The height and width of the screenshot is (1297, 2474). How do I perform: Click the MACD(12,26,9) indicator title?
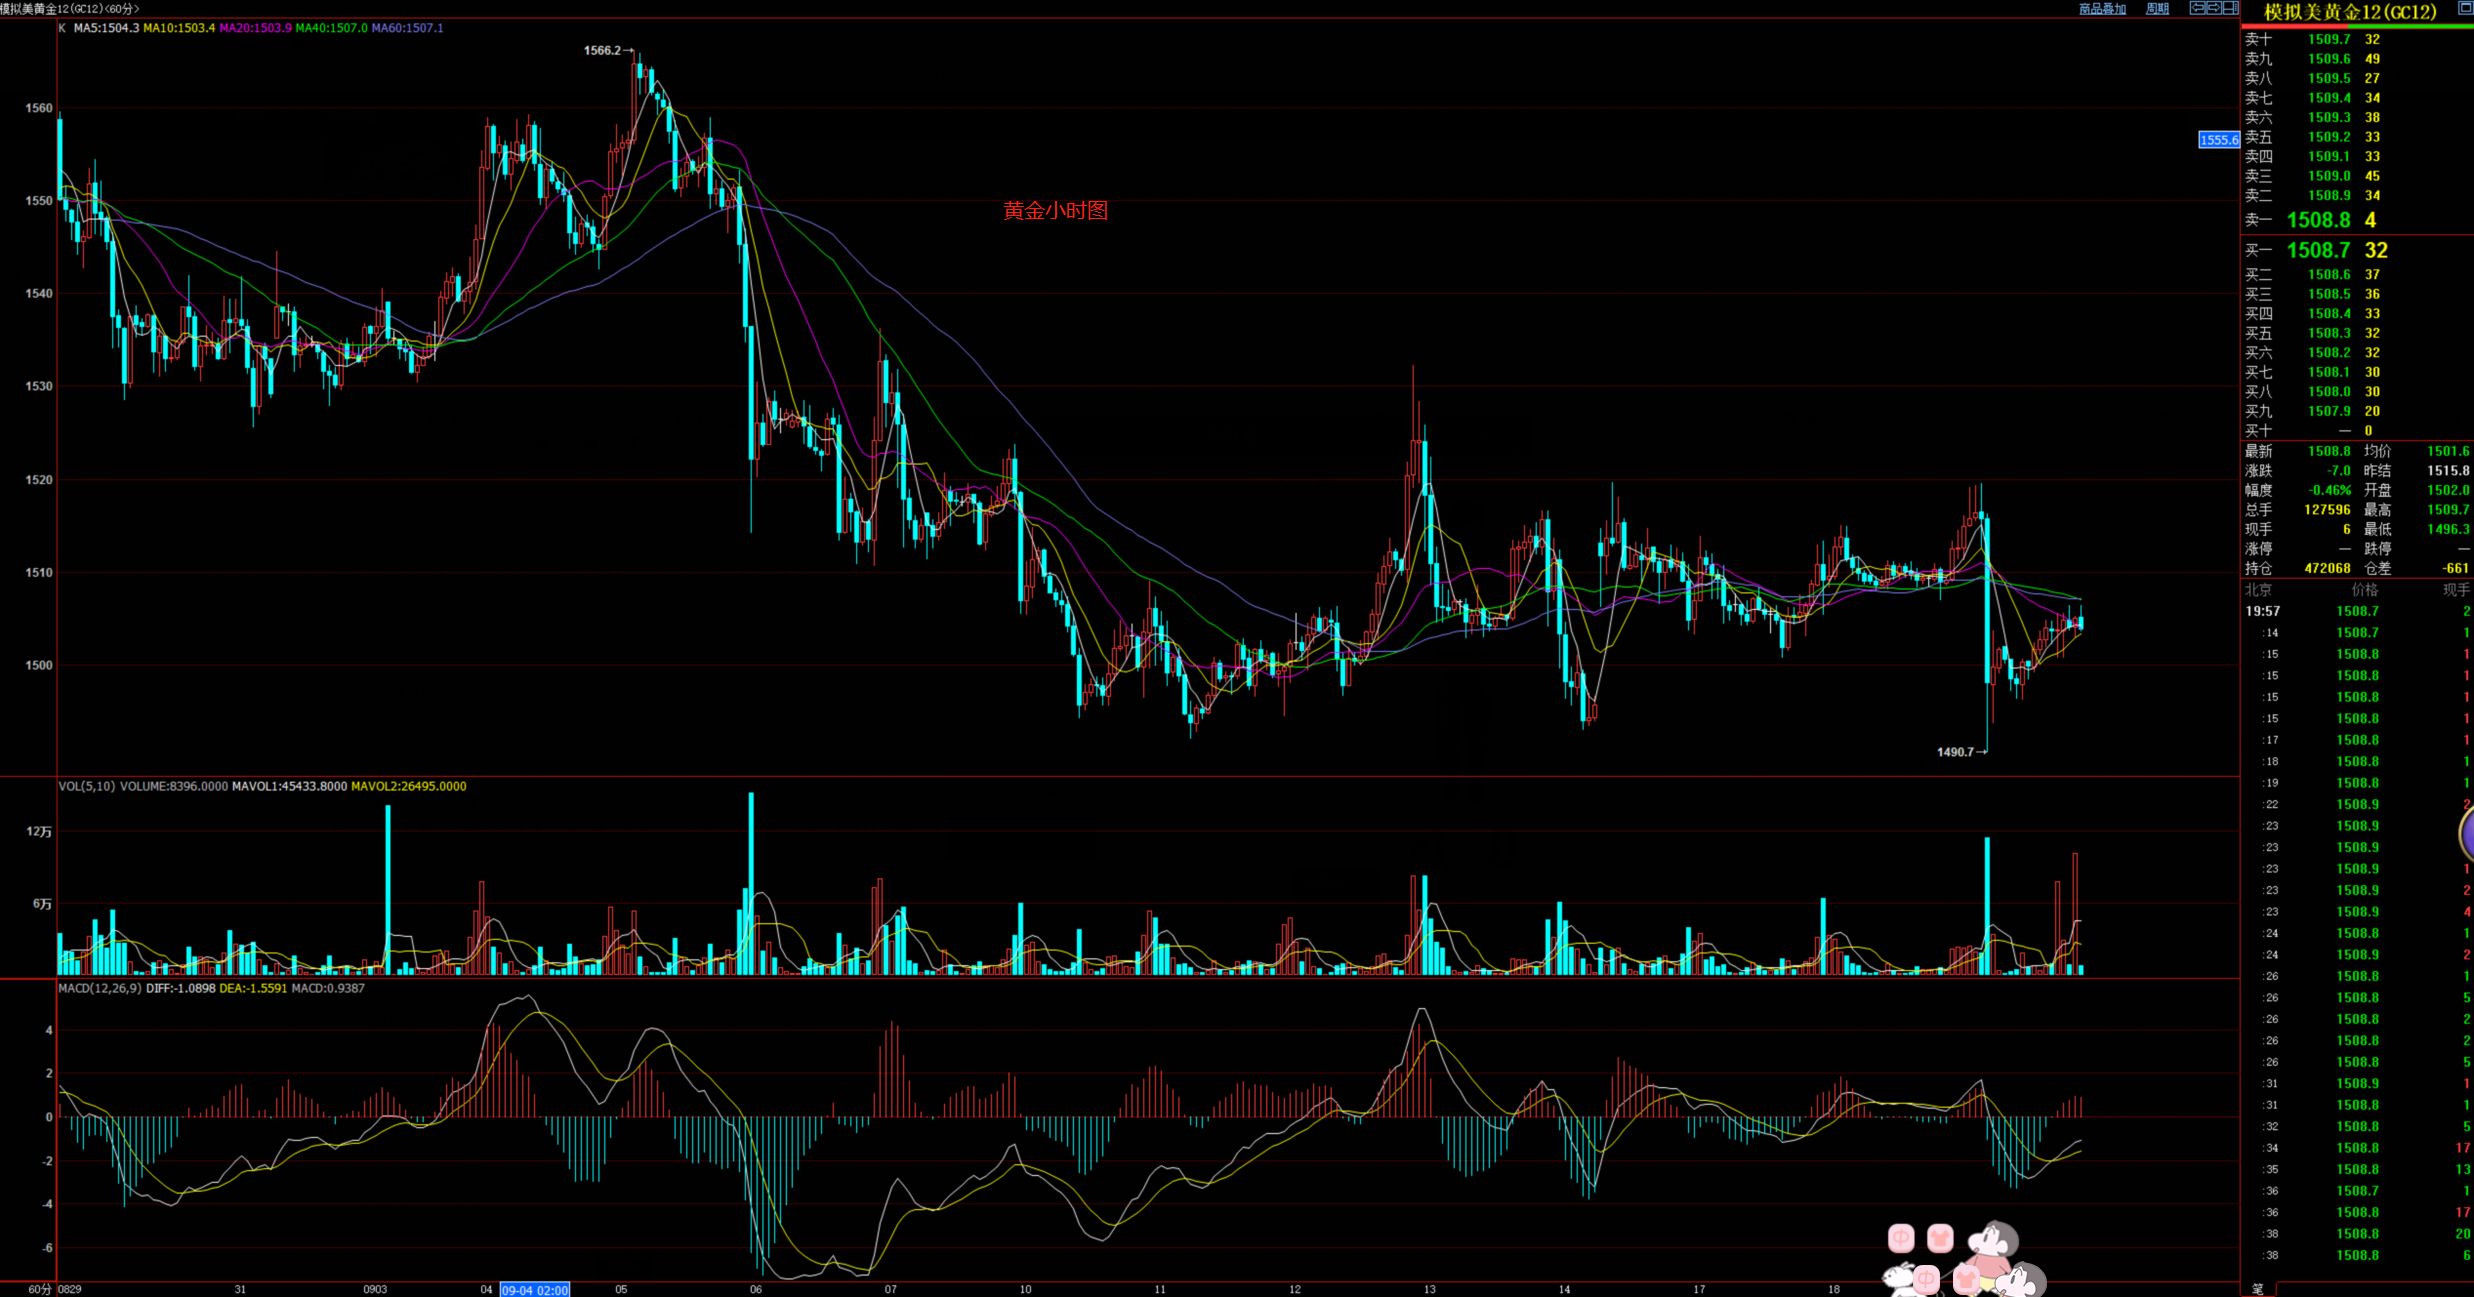(100, 988)
